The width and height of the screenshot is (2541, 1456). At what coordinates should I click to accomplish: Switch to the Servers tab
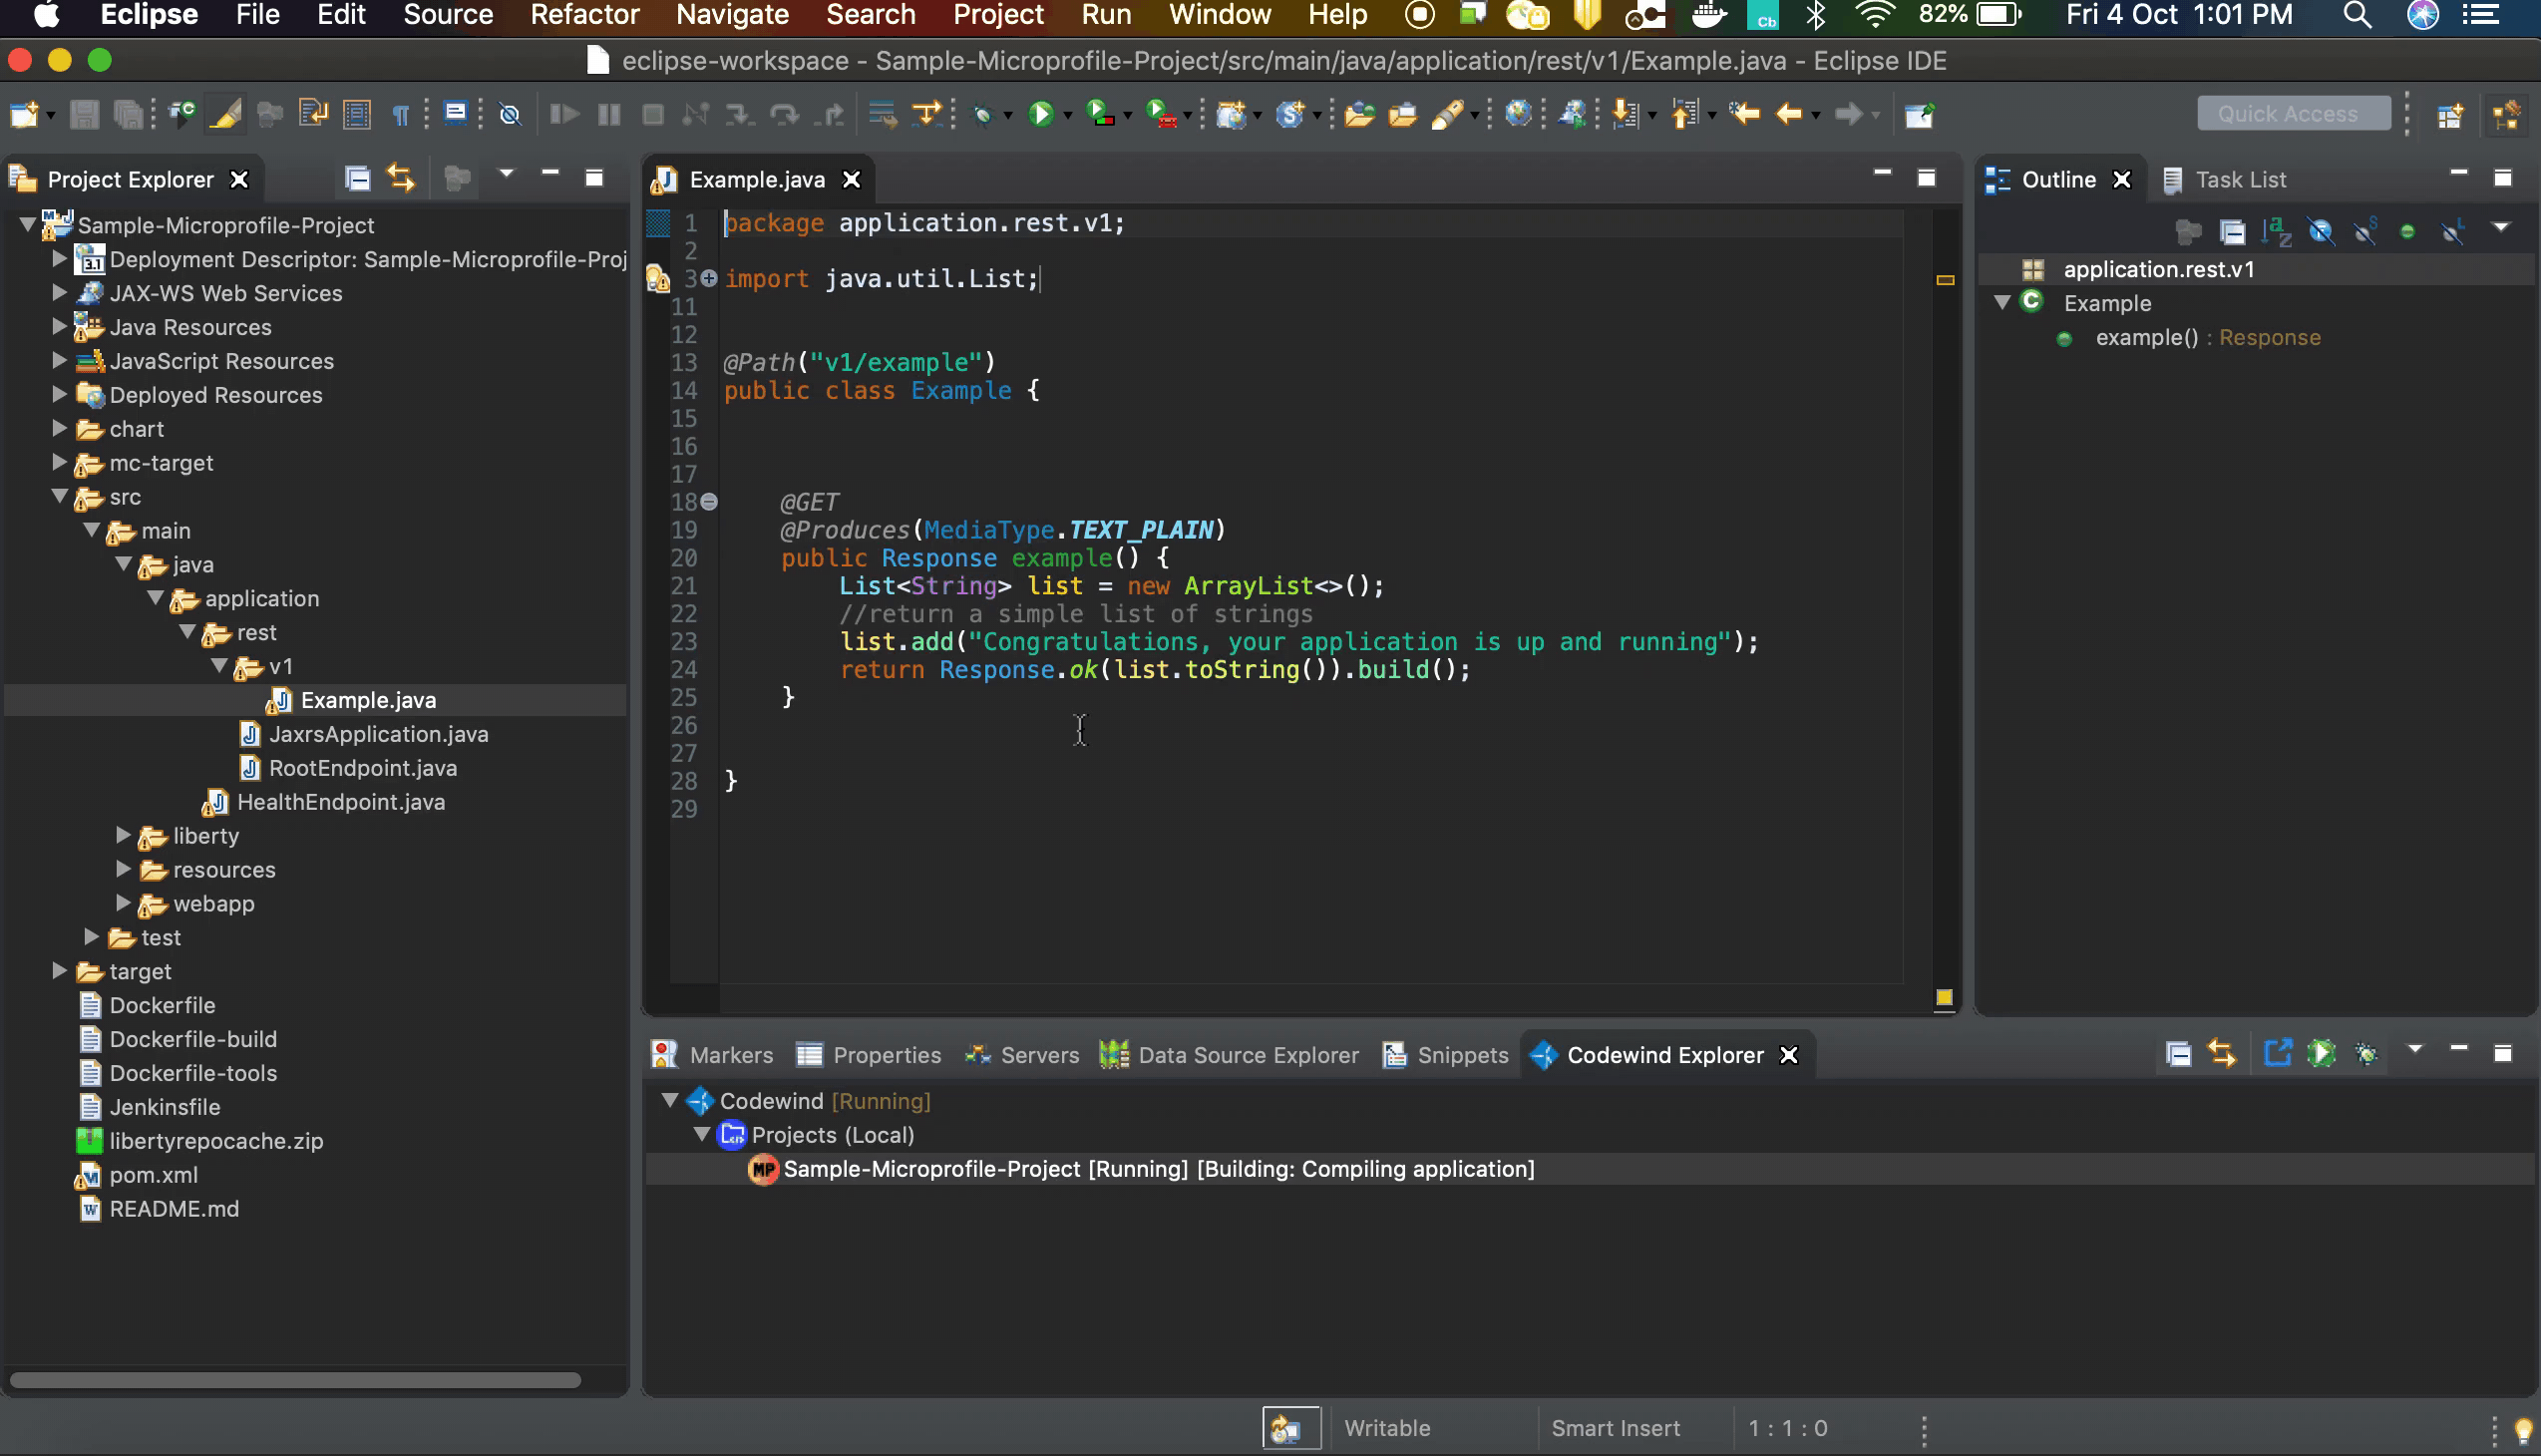coord(1038,1055)
